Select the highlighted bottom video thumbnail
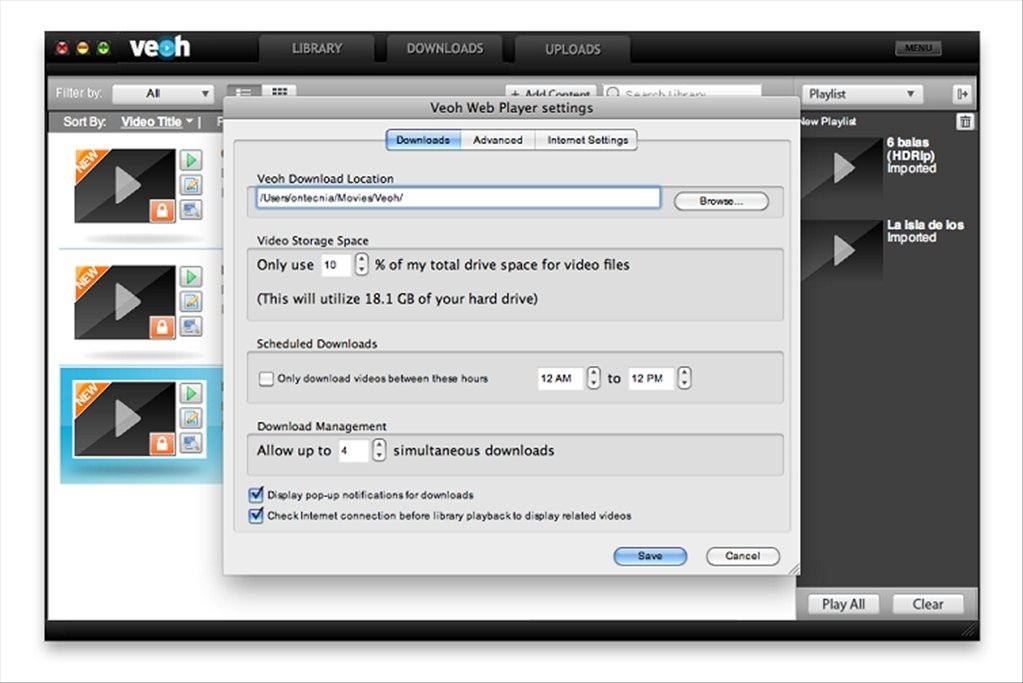The image size is (1023, 683). (125, 419)
